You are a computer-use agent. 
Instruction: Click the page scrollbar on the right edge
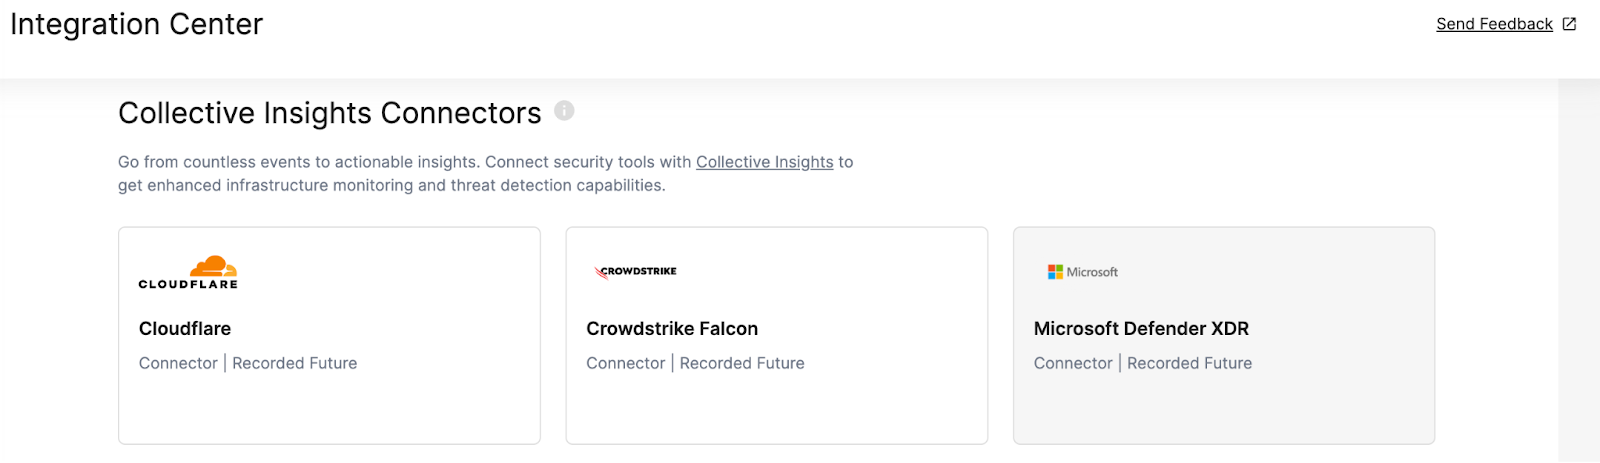(x=1579, y=270)
